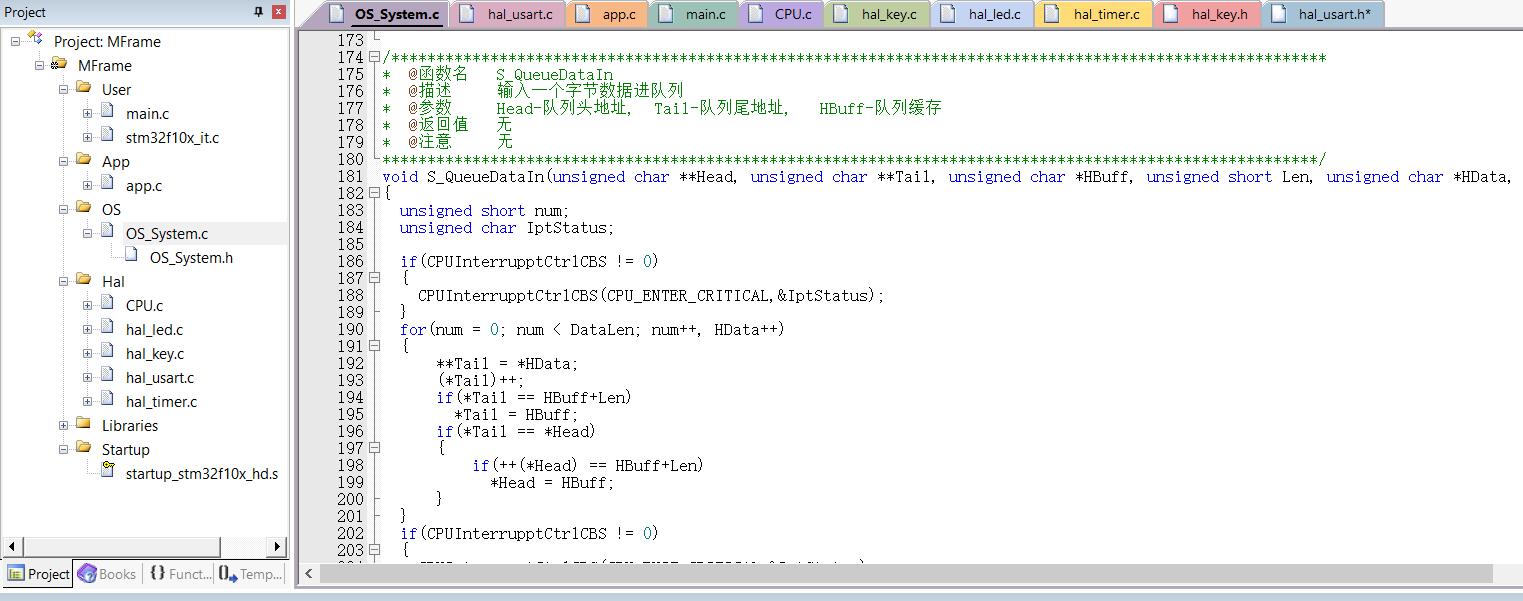Open OS_System.h header in tree
The width and height of the screenshot is (1523, 601).
[191, 258]
